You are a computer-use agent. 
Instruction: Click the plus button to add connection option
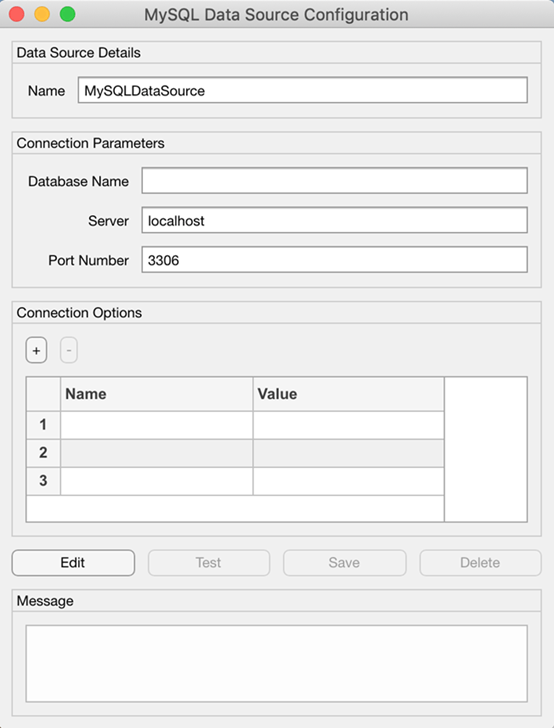point(36,350)
